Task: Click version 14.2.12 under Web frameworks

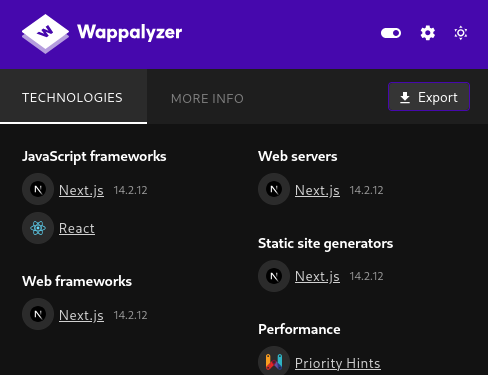Action: pyautogui.click(x=130, y=315)
